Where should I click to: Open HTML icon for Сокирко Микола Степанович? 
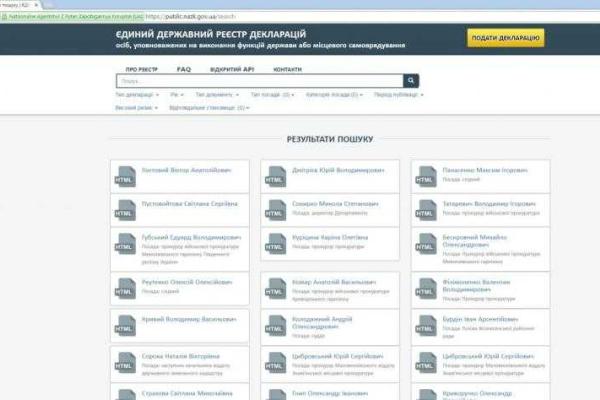click(x=276, y=210)
